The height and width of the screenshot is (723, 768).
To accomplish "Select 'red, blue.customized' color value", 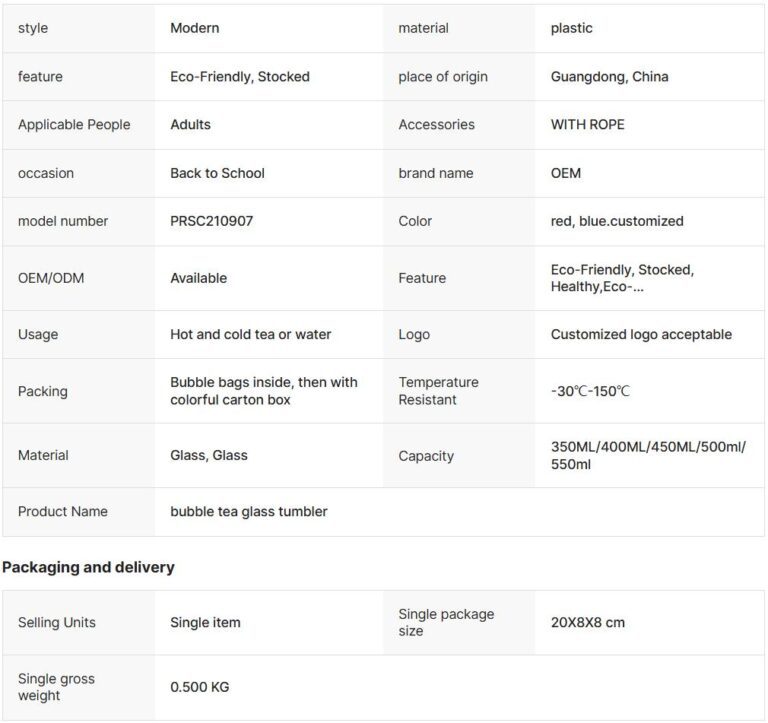I will pos(617,221).
